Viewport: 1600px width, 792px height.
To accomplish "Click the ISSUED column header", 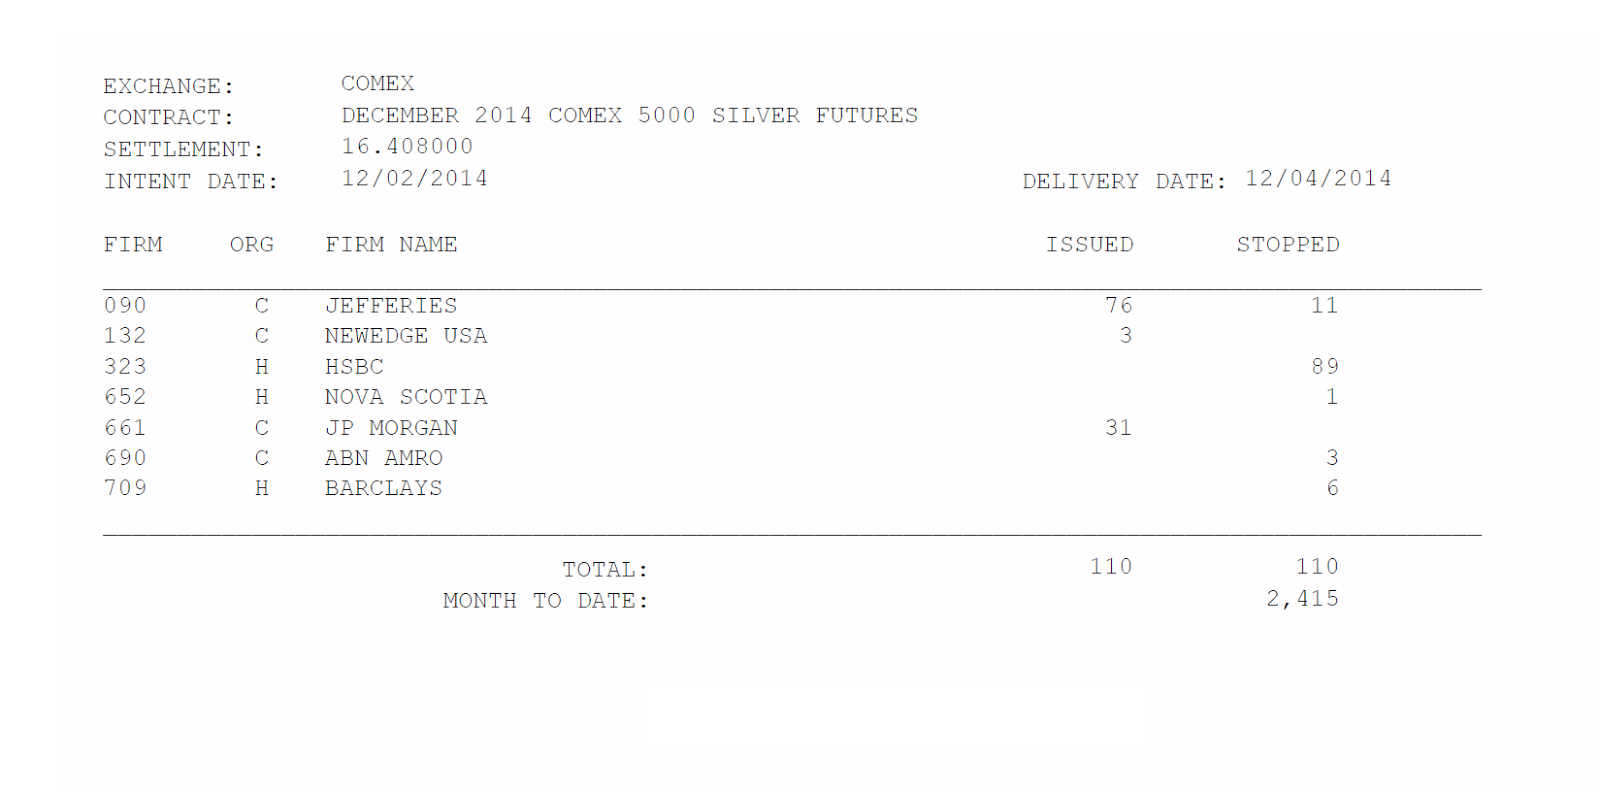I will point(1090,245).
